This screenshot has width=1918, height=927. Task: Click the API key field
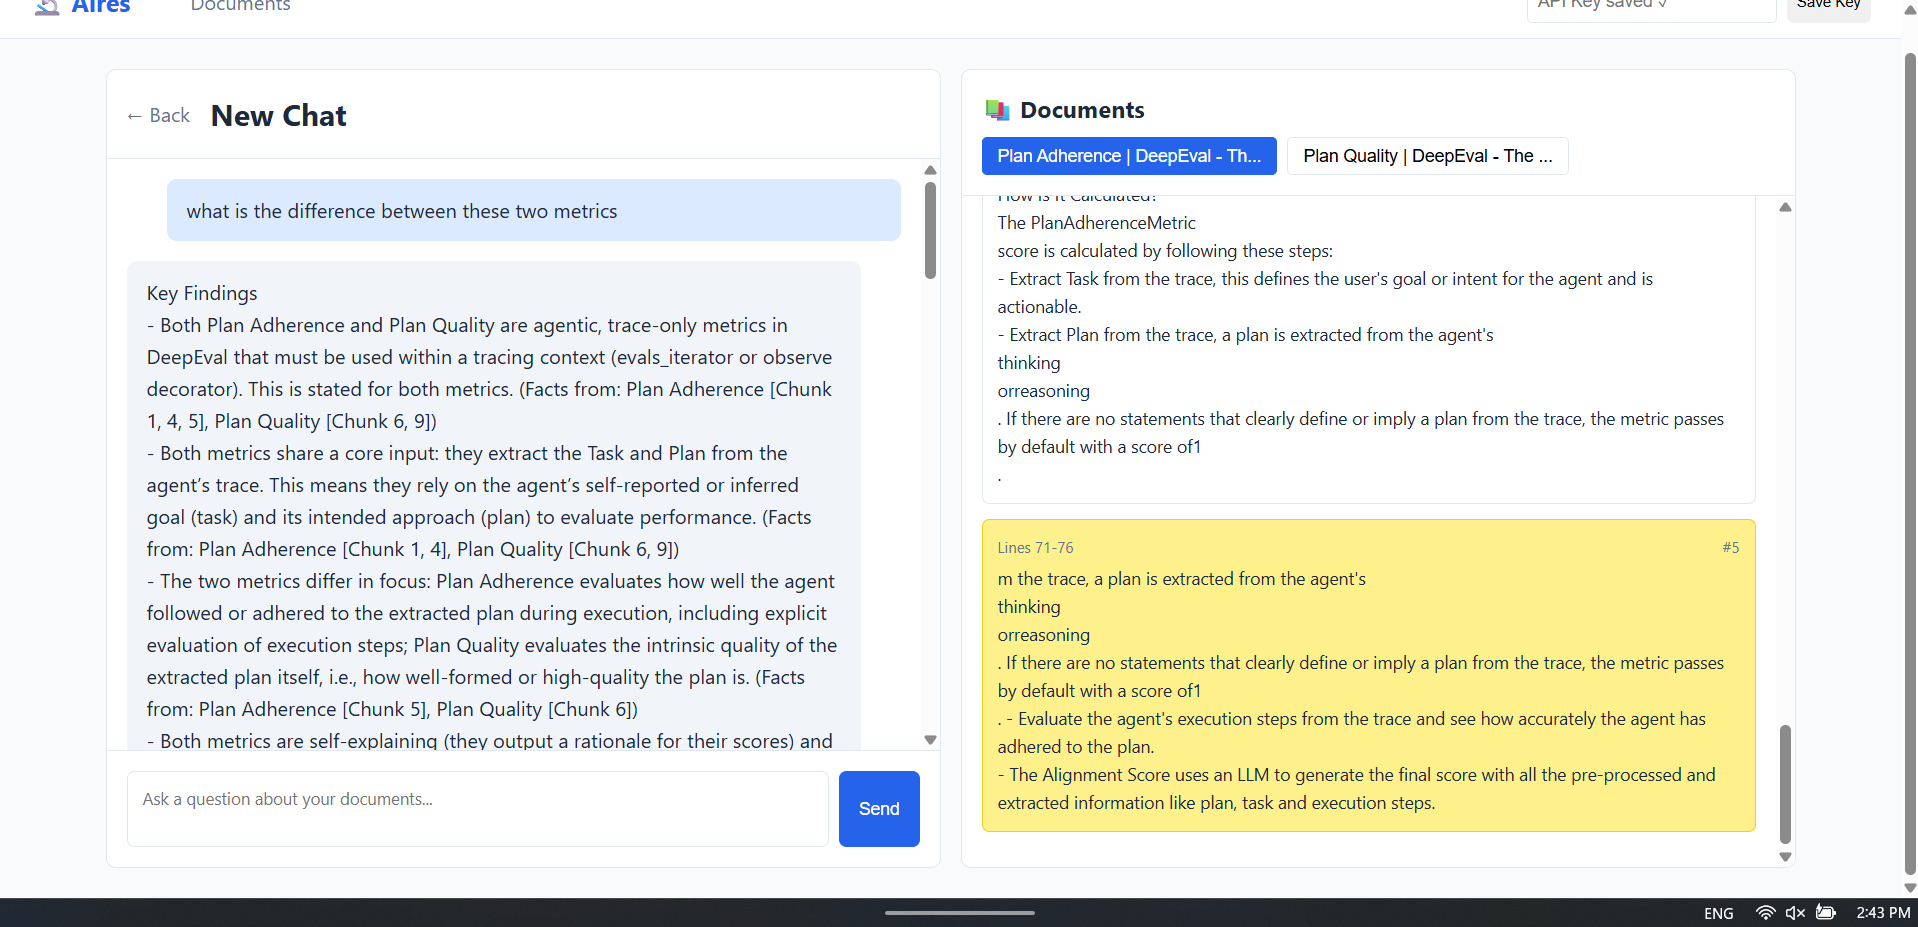(x=1650, y=6)
